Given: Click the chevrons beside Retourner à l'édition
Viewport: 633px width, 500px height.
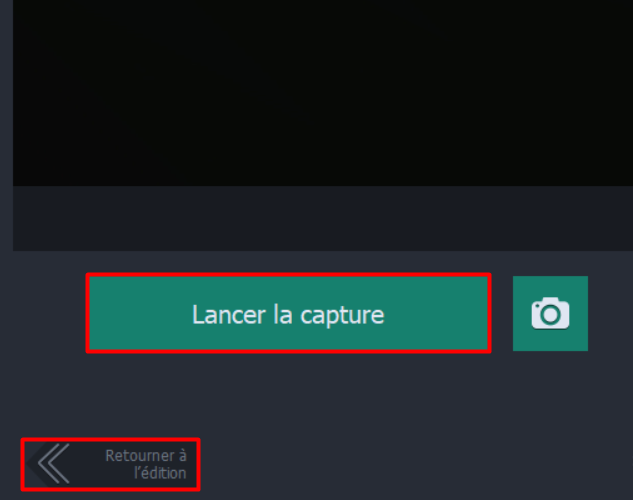Looking at the screenshot, I should [54, 463].
